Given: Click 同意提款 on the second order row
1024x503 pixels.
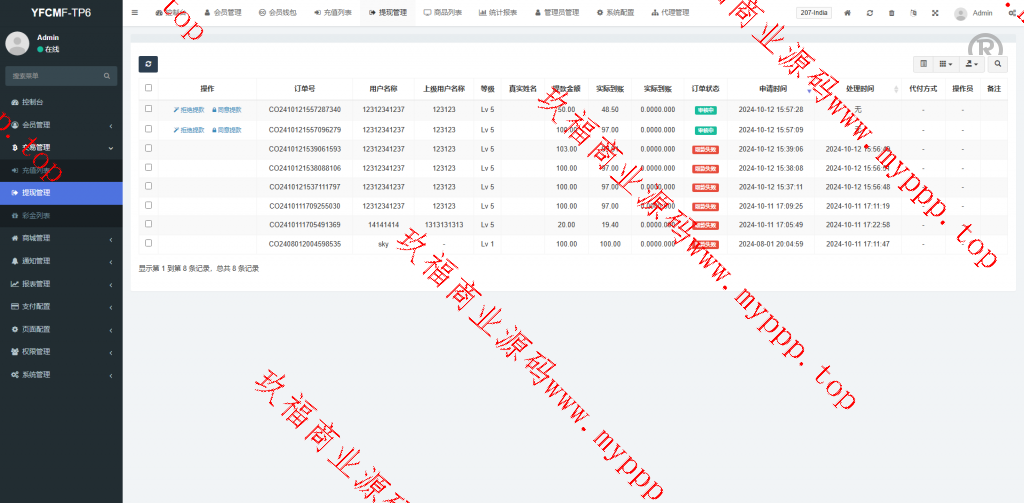Looking at the screenshot, I should tap(226, 130).
